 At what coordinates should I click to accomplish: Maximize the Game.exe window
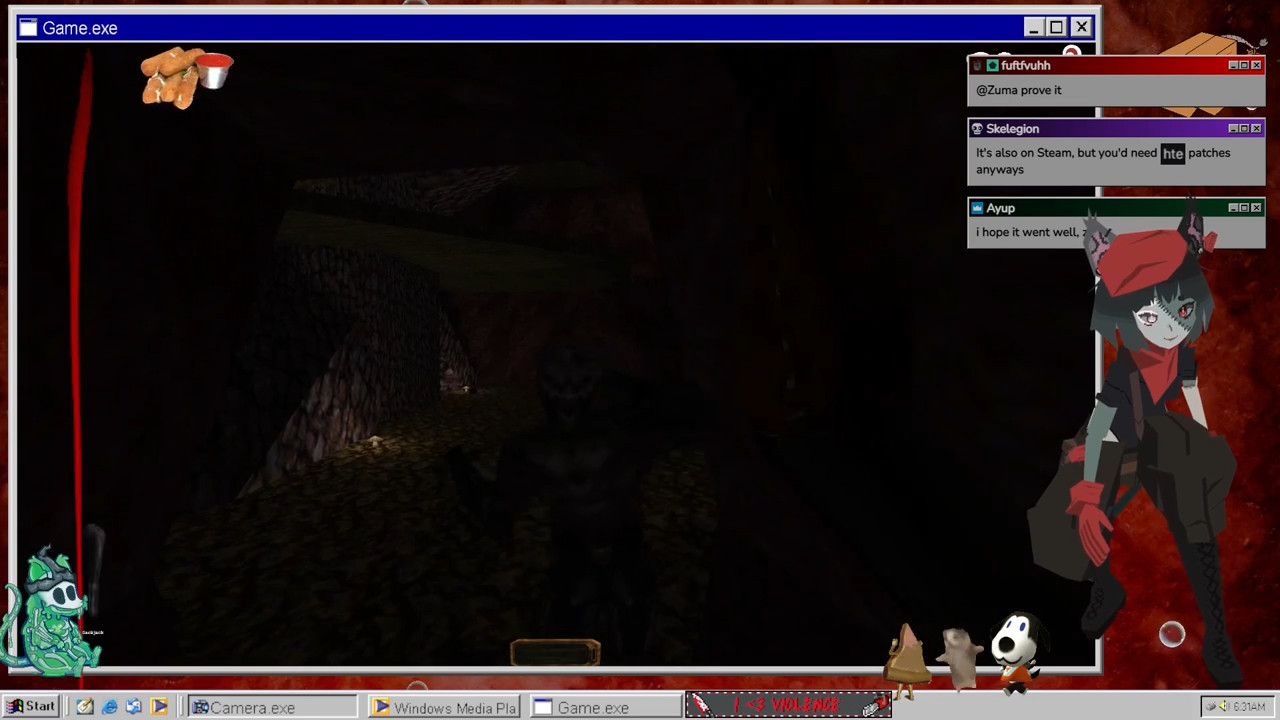click(x=1056, y=28)
